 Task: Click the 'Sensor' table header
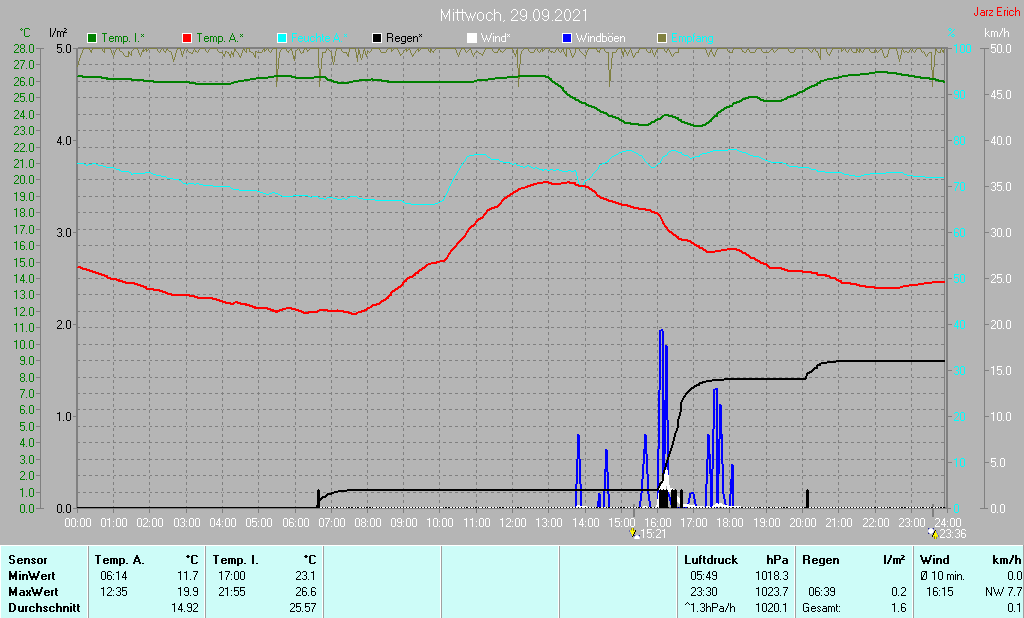coord(28,560)
